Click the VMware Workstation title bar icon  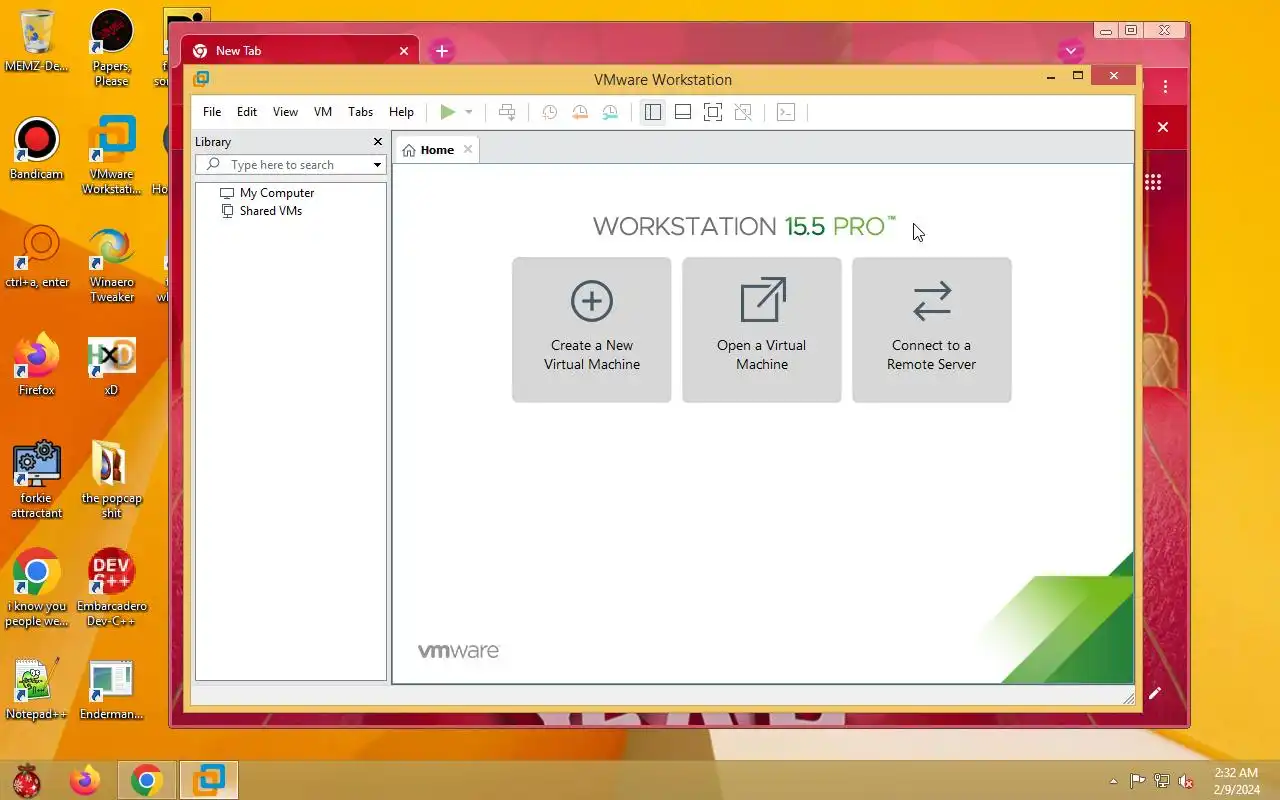tap(201, 79)
